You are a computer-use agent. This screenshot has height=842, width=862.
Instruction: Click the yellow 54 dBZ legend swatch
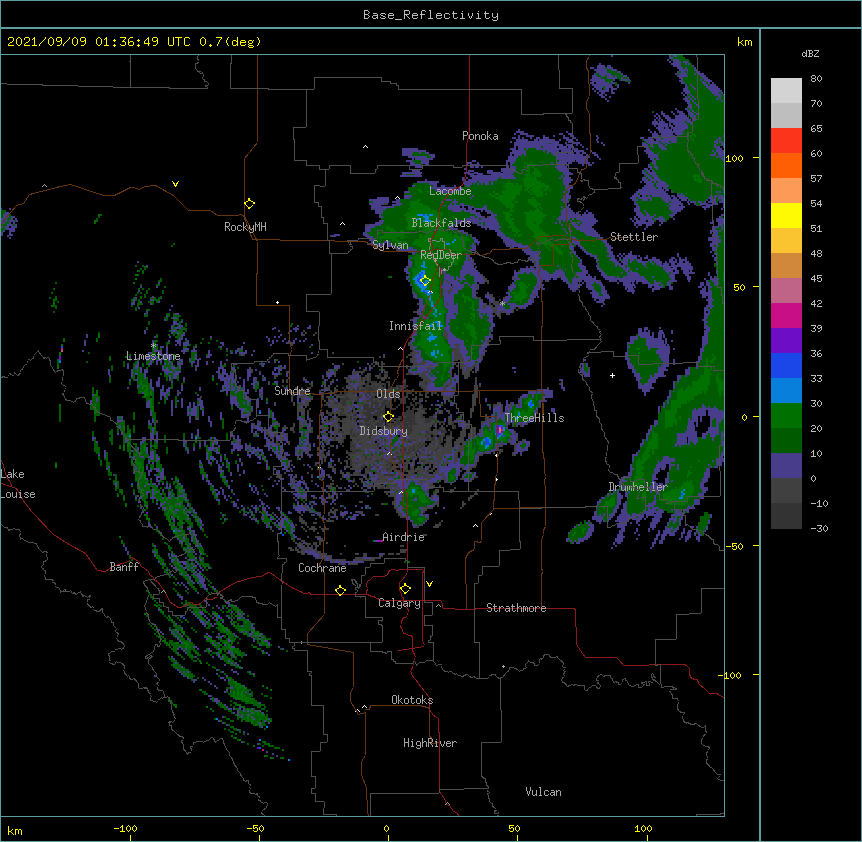tap(786, 215)
